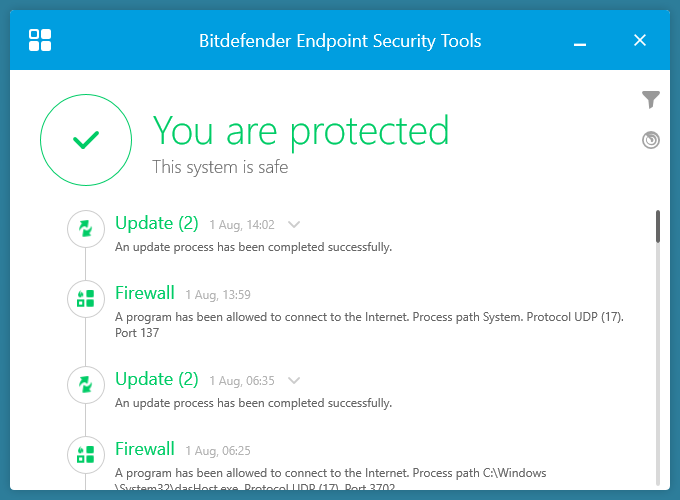Click the Firewall icon for the 13:59 event
The width and height of the screenshot is (680, 500).
(86, 298)
